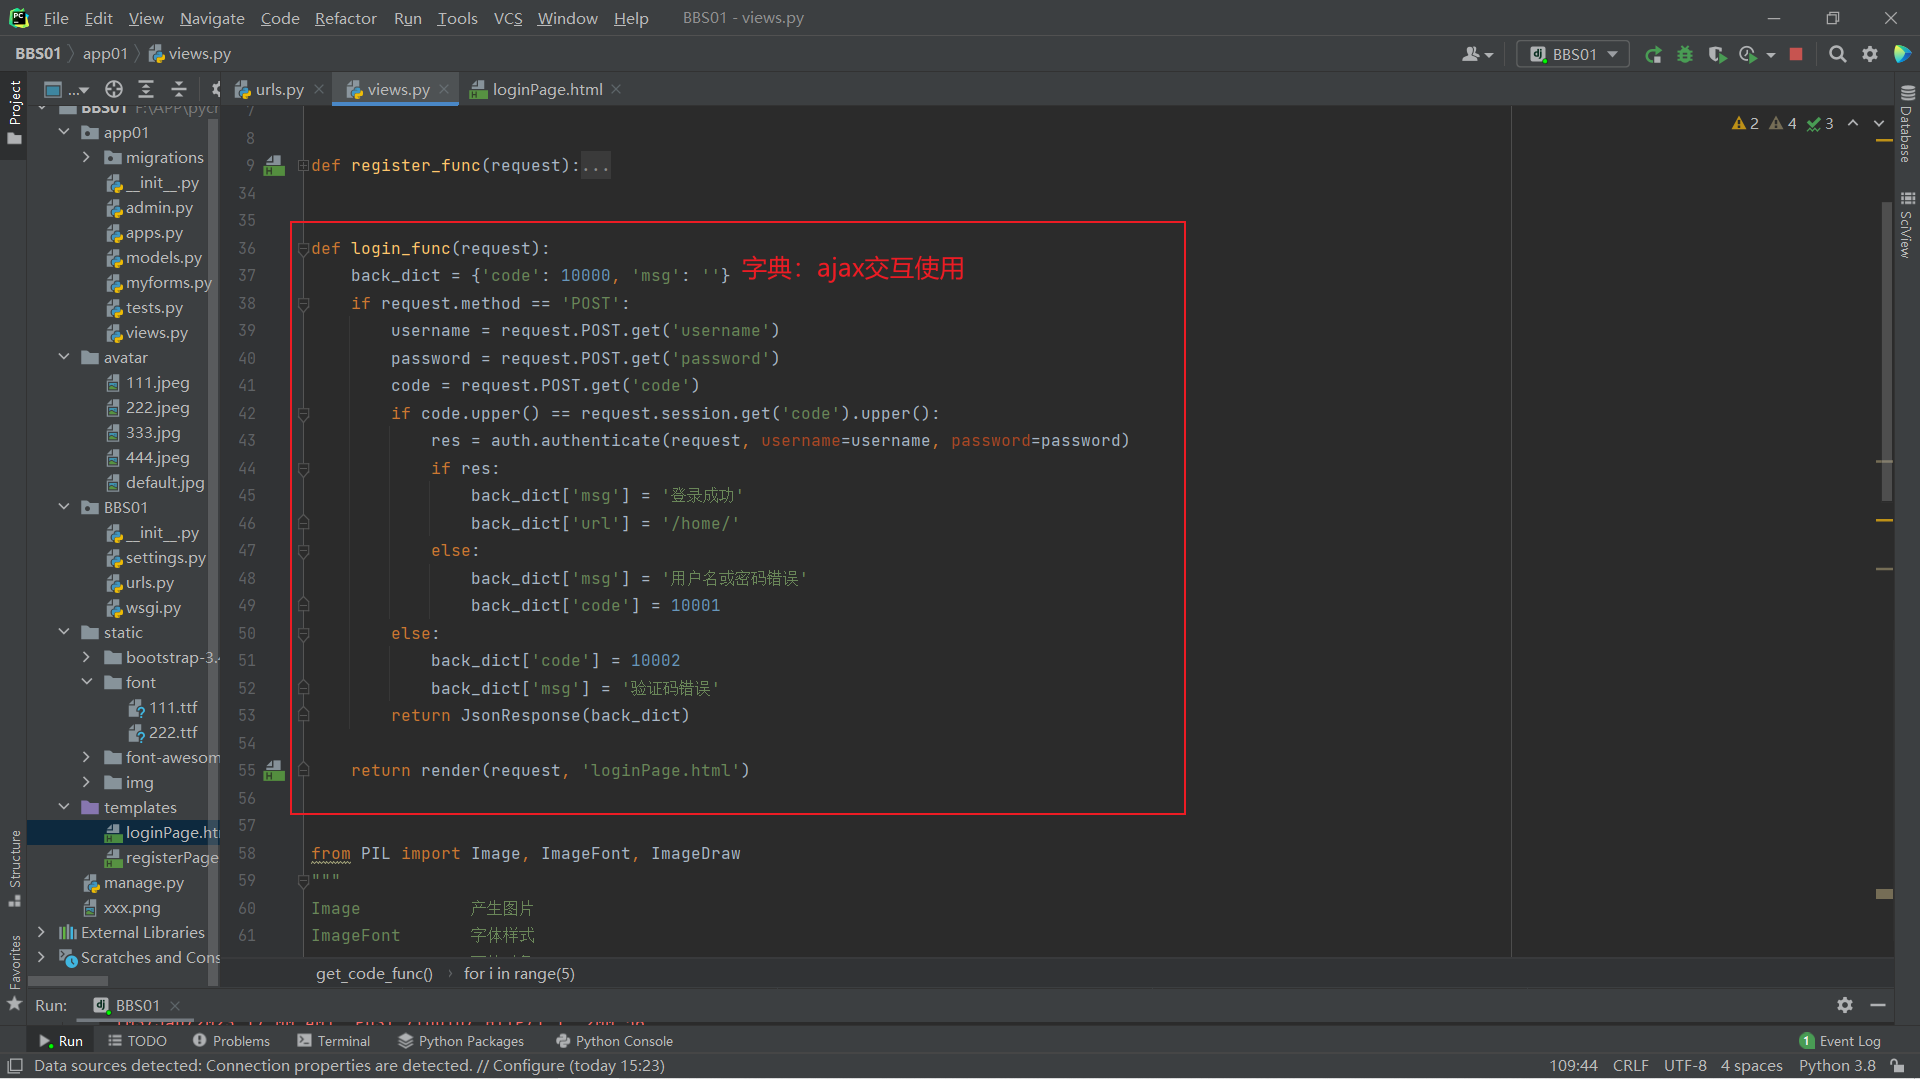Screen dimensions: 1920x1079
Task: Select get_code_func() in the breadcrumb
Action: coord(374,974)
